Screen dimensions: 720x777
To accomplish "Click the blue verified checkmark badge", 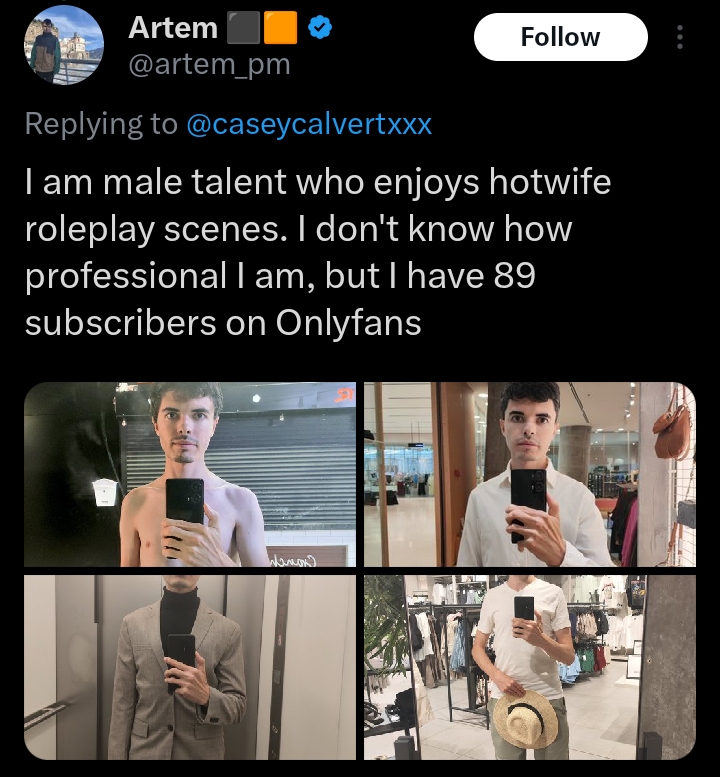I will (x=320, y=28).
